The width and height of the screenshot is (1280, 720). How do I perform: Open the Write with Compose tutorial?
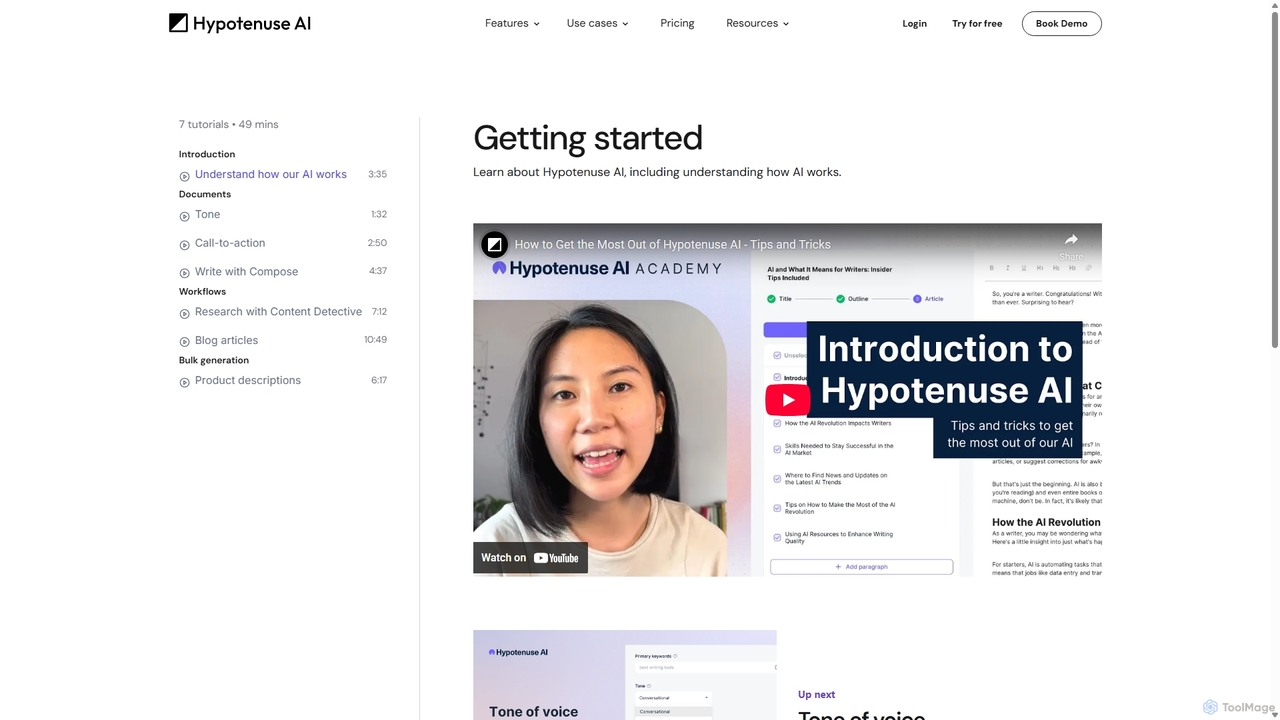(x=246, y=271)
